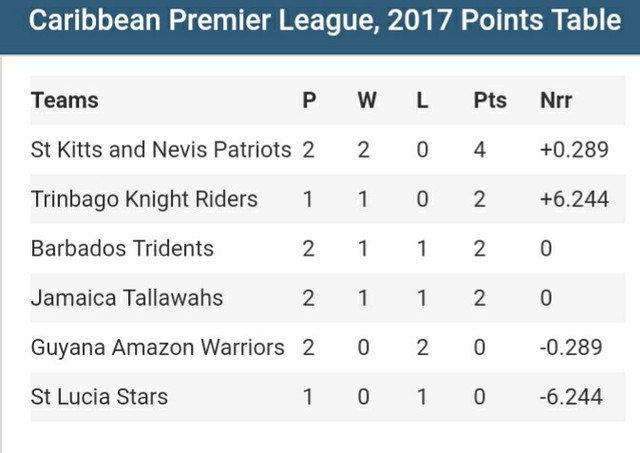640x453 pixels.
Task: Click the P column header
Action: (309, 100)
